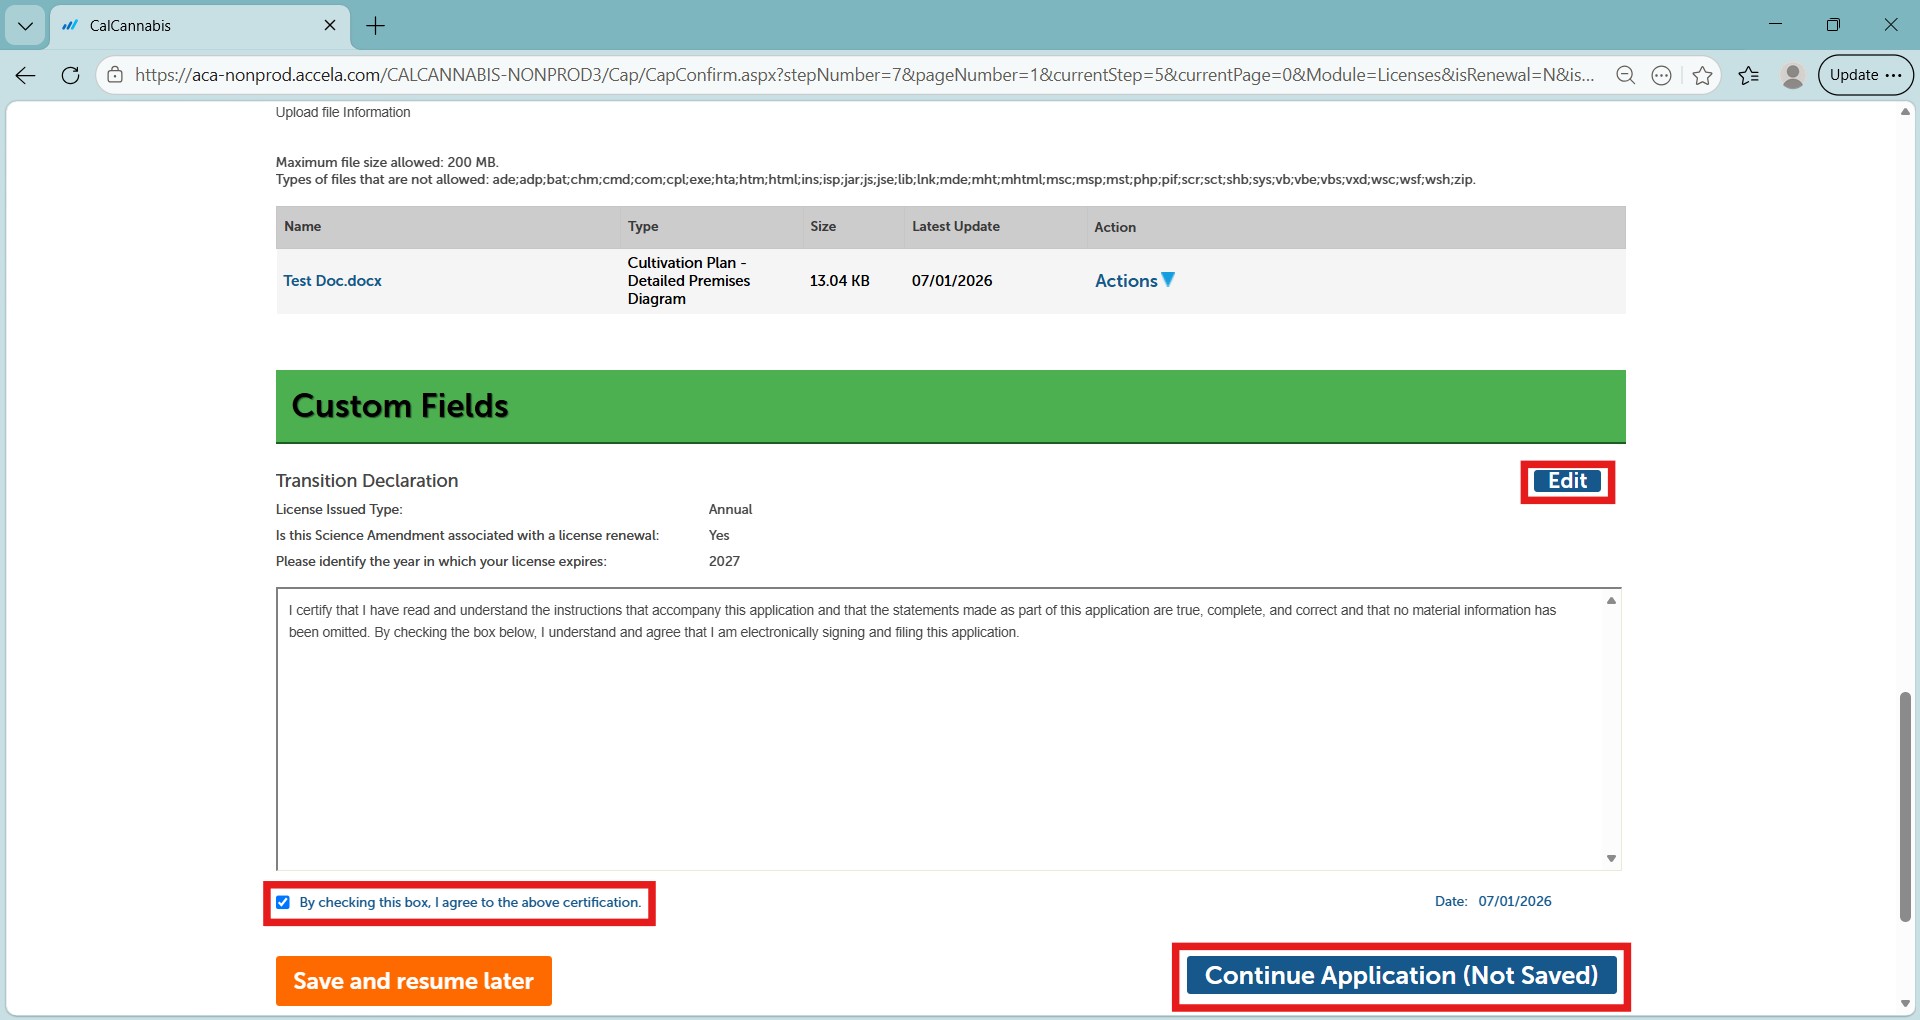Open the browser profile avatar
The image size is (1920, 1020).
1793,75
